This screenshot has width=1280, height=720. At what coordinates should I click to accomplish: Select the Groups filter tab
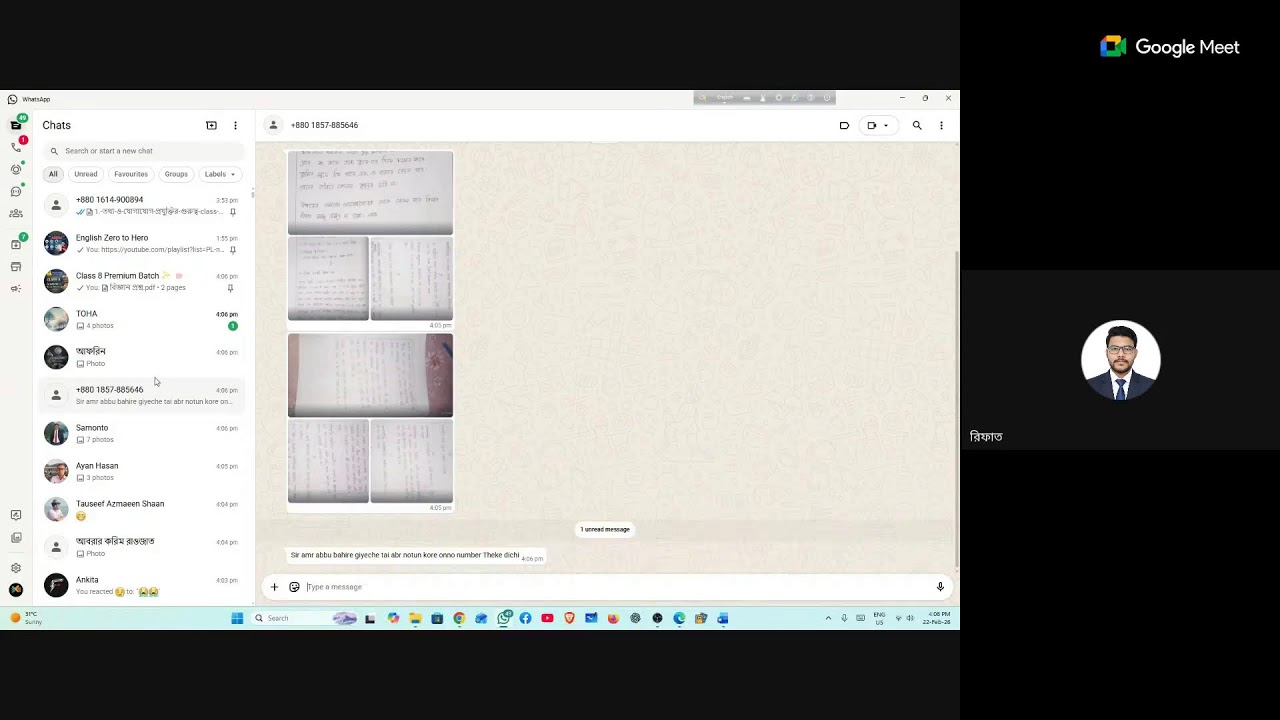[x=176, y=174]
